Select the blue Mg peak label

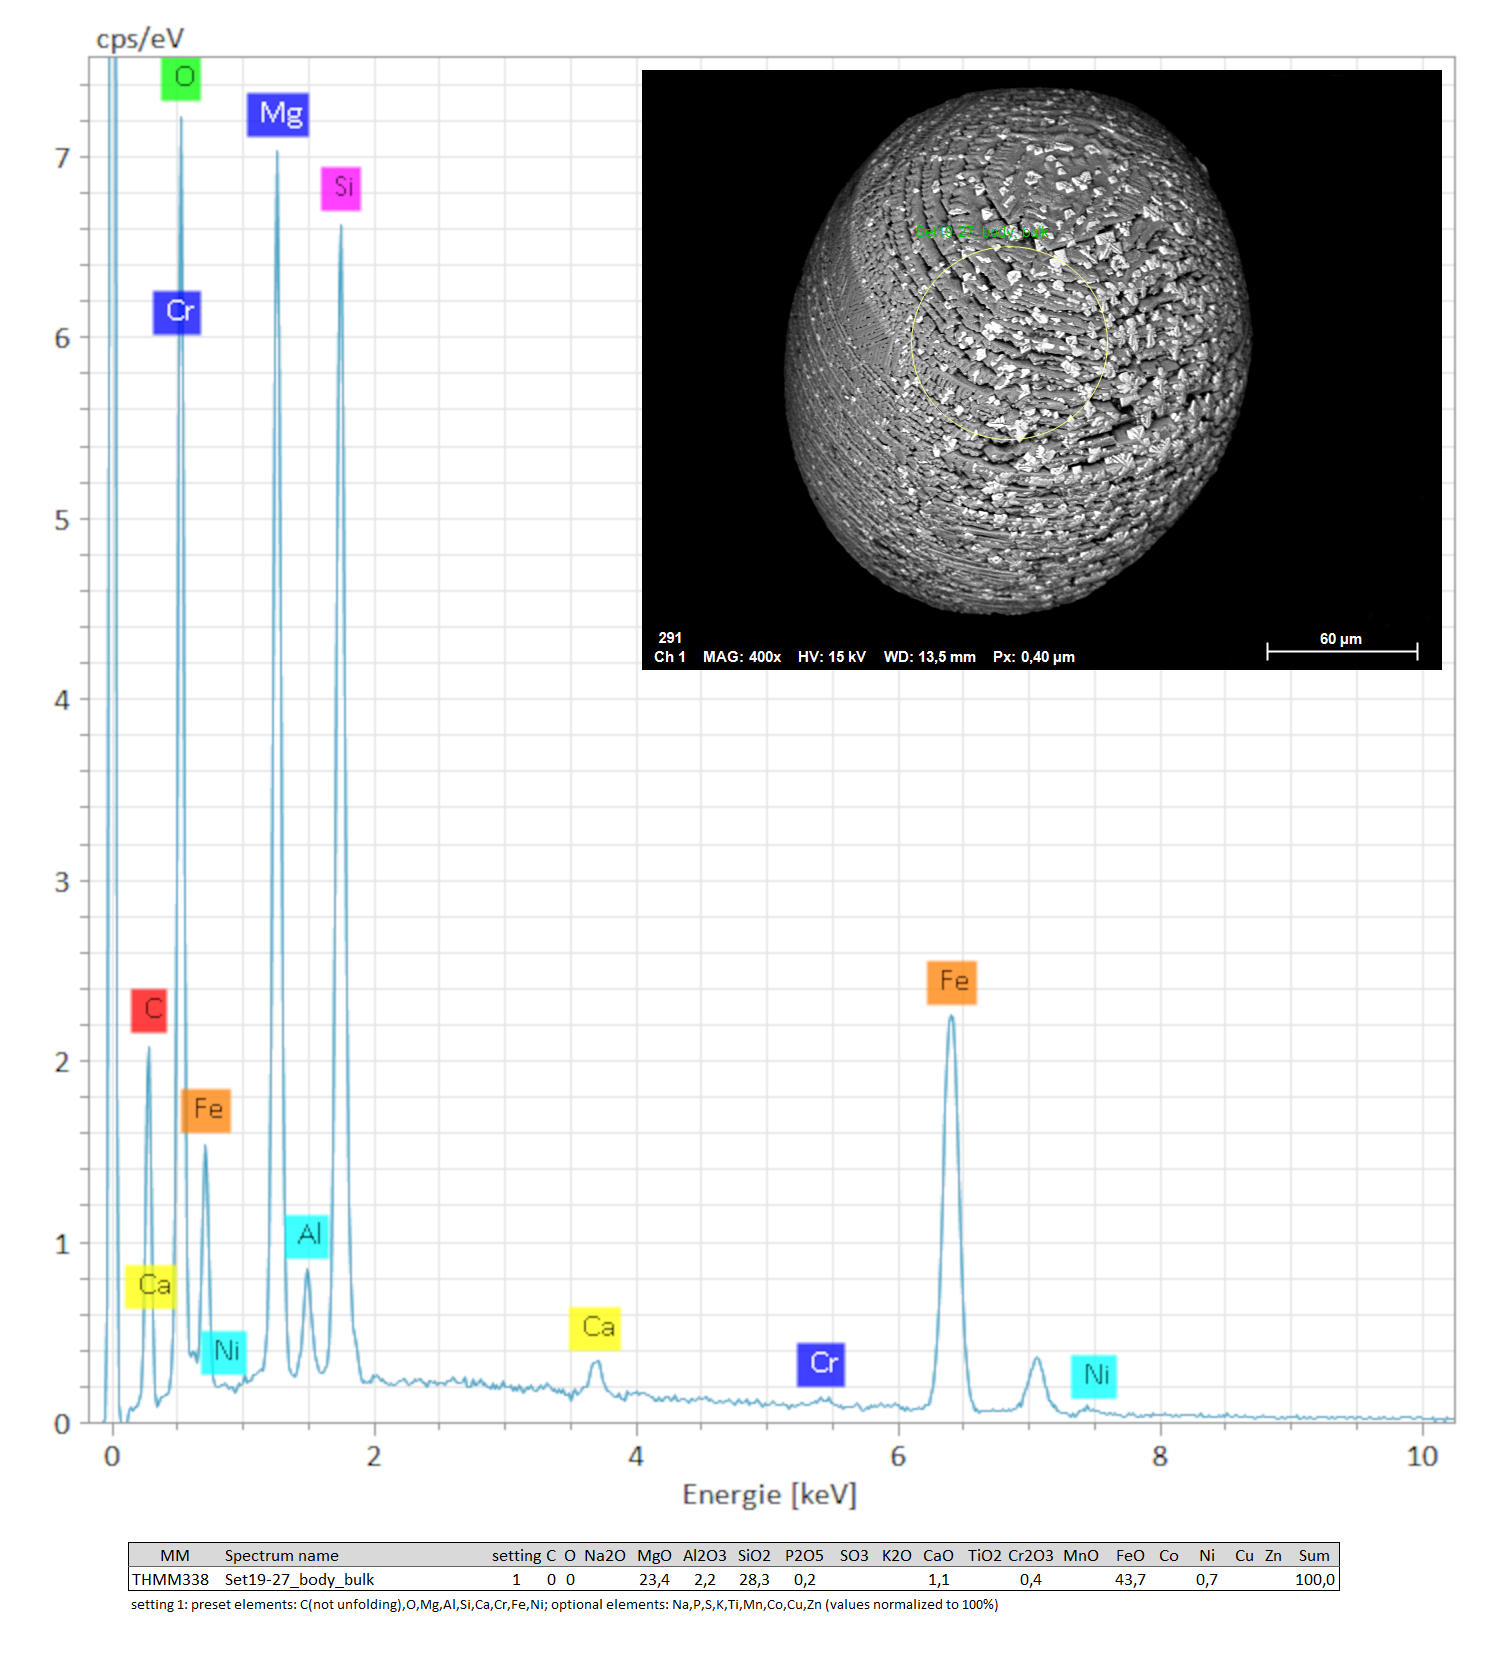click(278, 114)
